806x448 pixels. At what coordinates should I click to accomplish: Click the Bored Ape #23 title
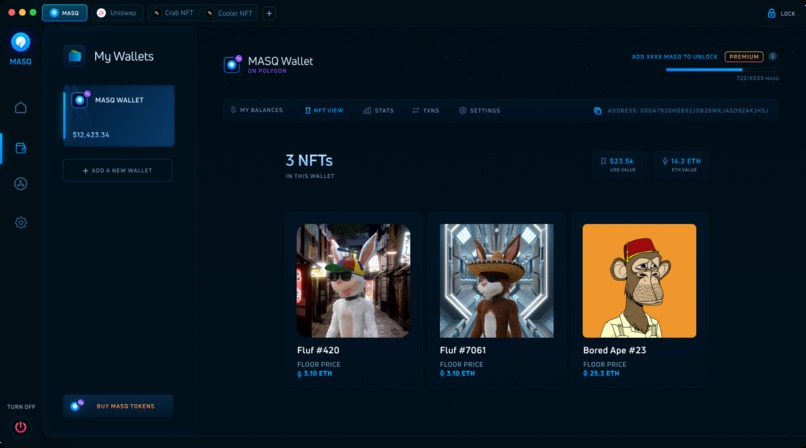pyautogui.click(x=614, y=350)
